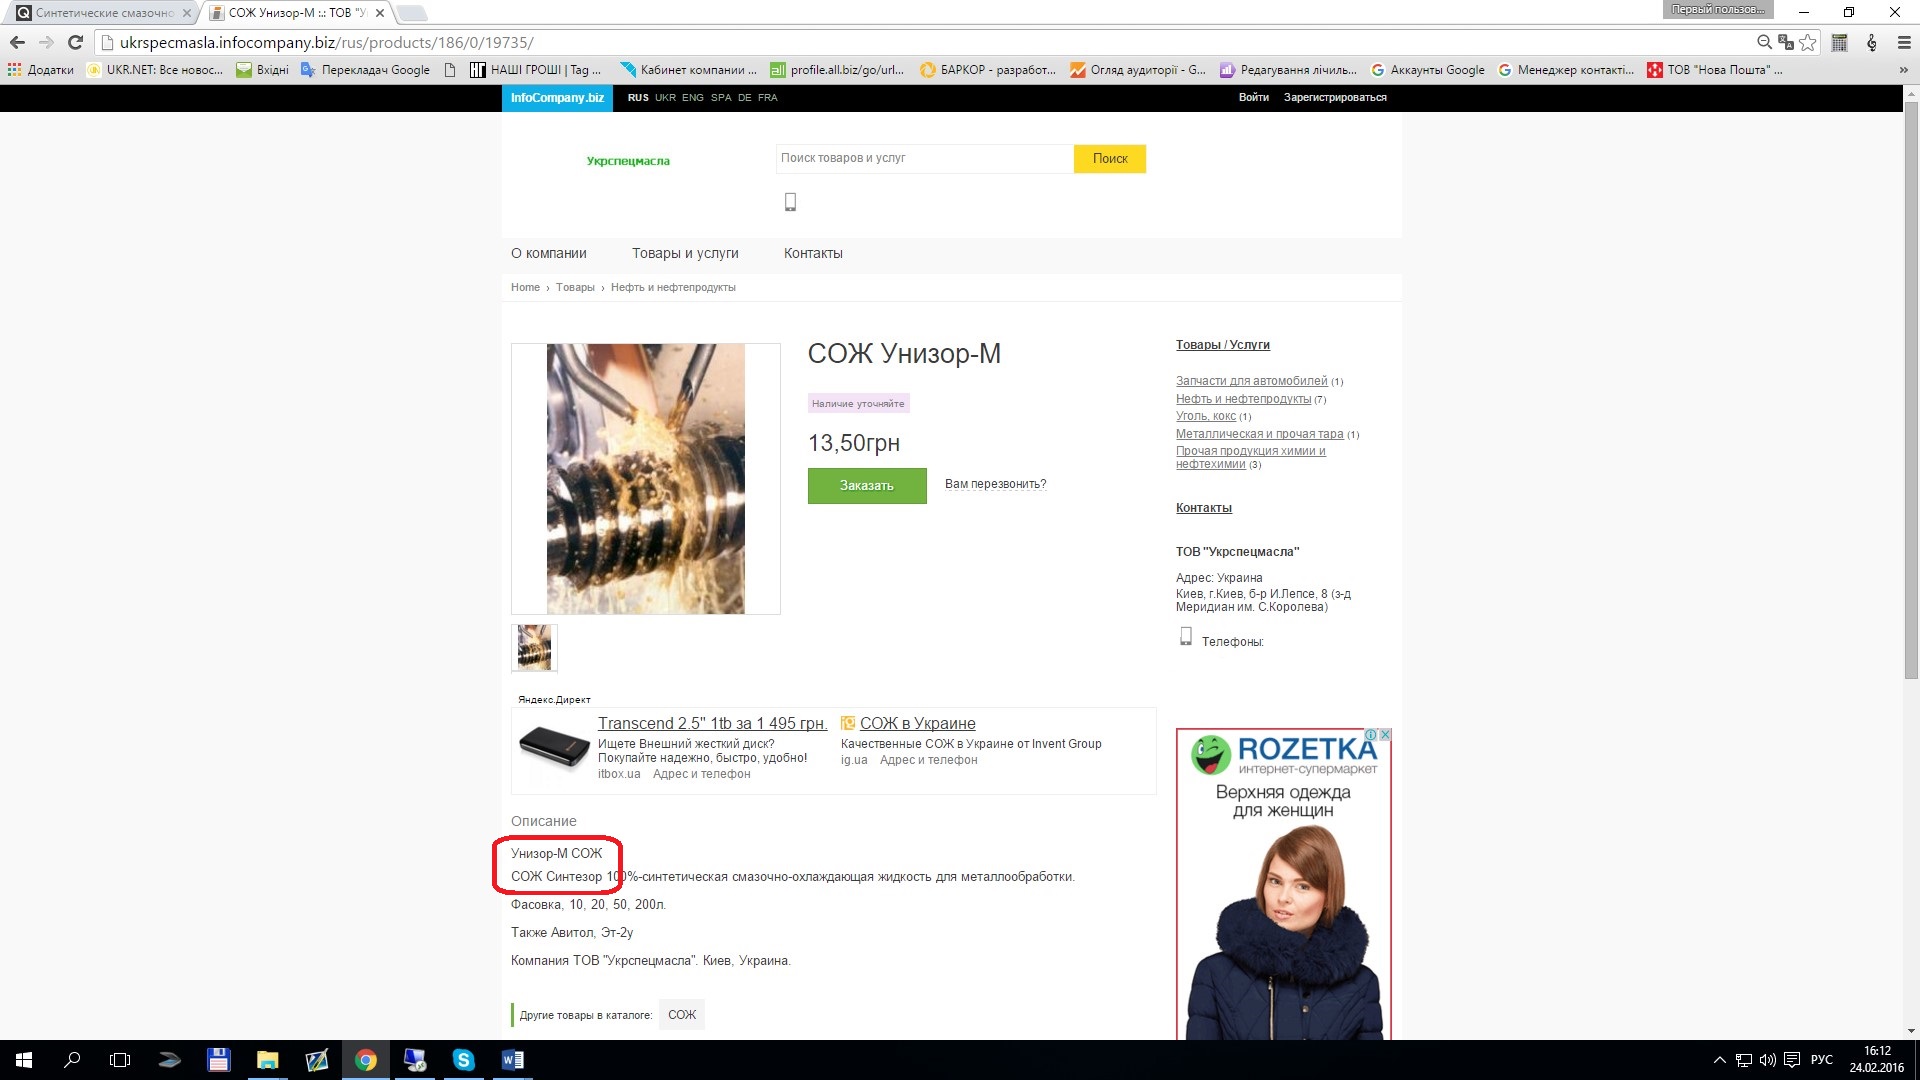The height and width of the screenshot is (1080, 1920).
Task: Switch to the Синтетические смазочно browser tab
Action: tap(104, 13)
